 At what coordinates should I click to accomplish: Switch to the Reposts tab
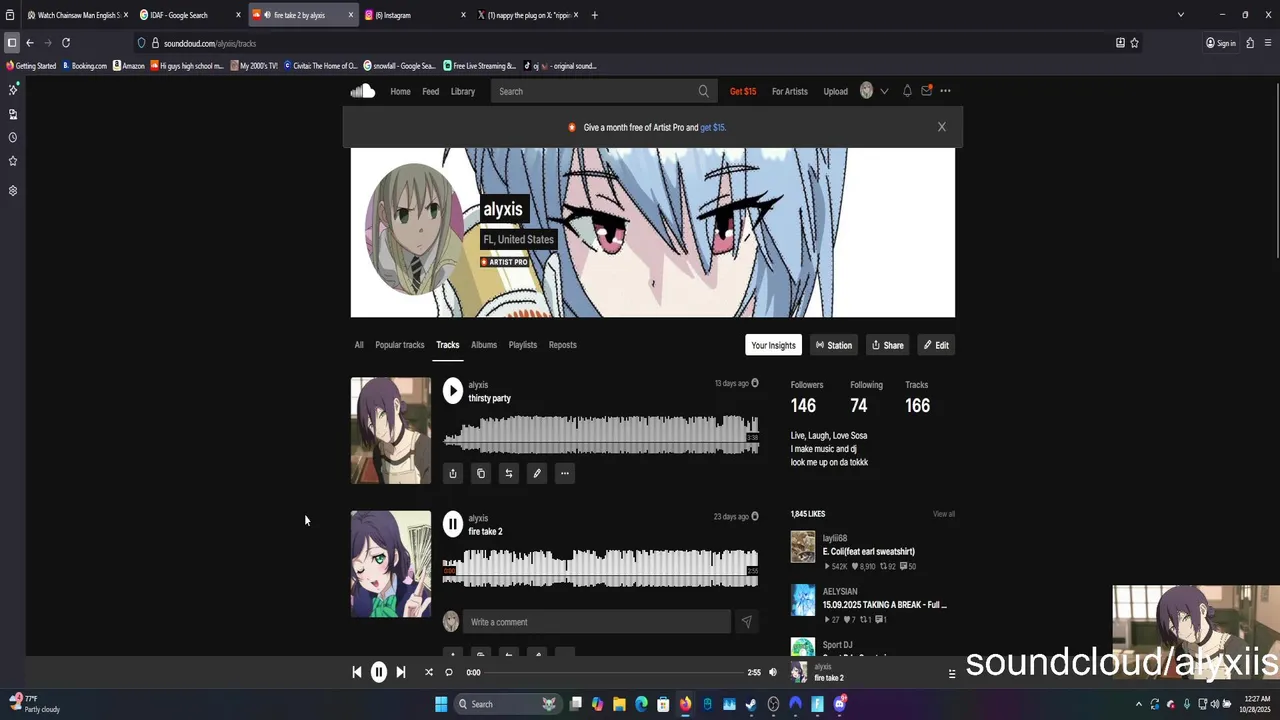pyautogui.click(x=563, y=345)
